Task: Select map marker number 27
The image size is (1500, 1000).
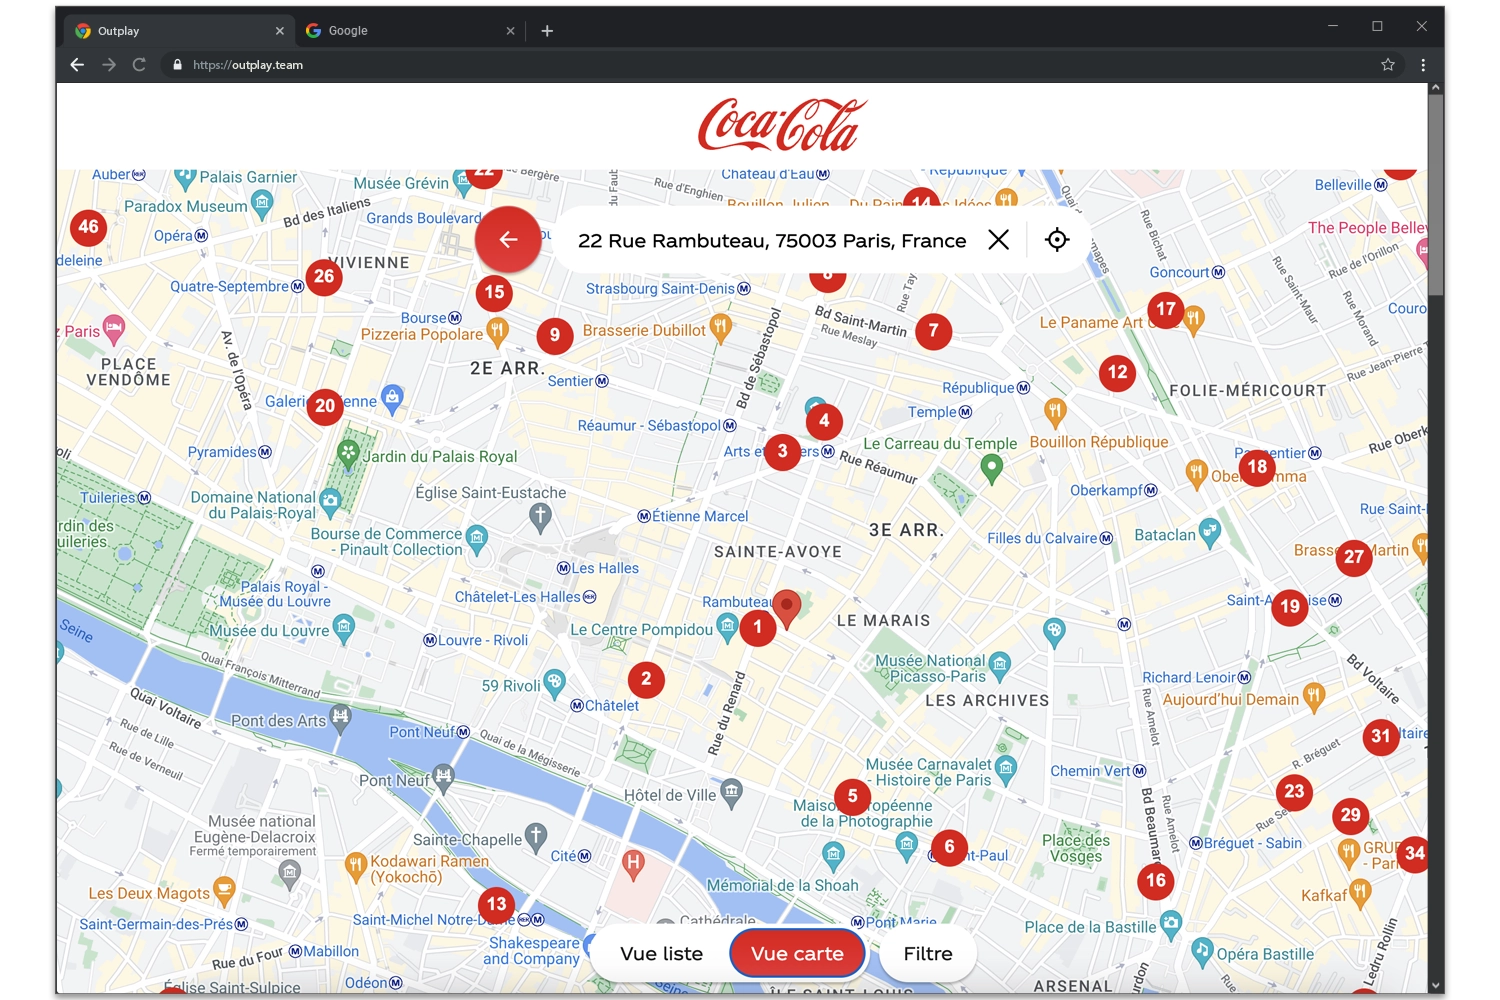Action: pyautogui.click(x=1354, y=558)
